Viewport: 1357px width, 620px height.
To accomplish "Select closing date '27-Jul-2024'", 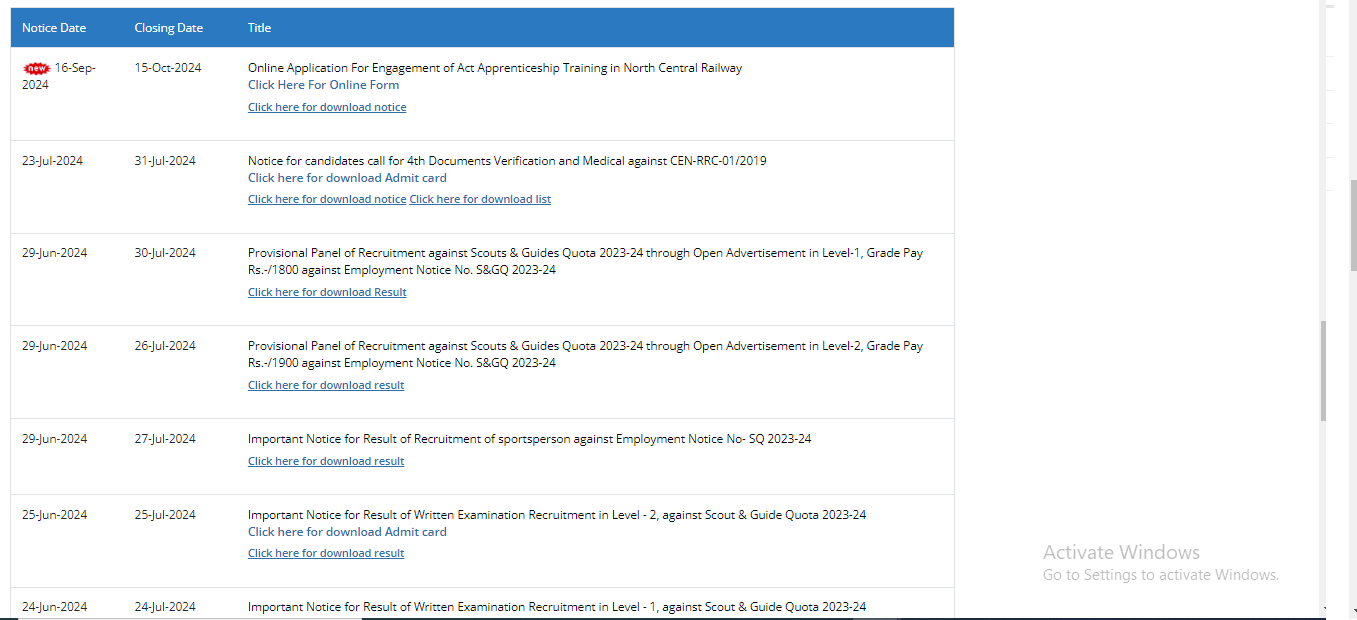I will (165, 439).
